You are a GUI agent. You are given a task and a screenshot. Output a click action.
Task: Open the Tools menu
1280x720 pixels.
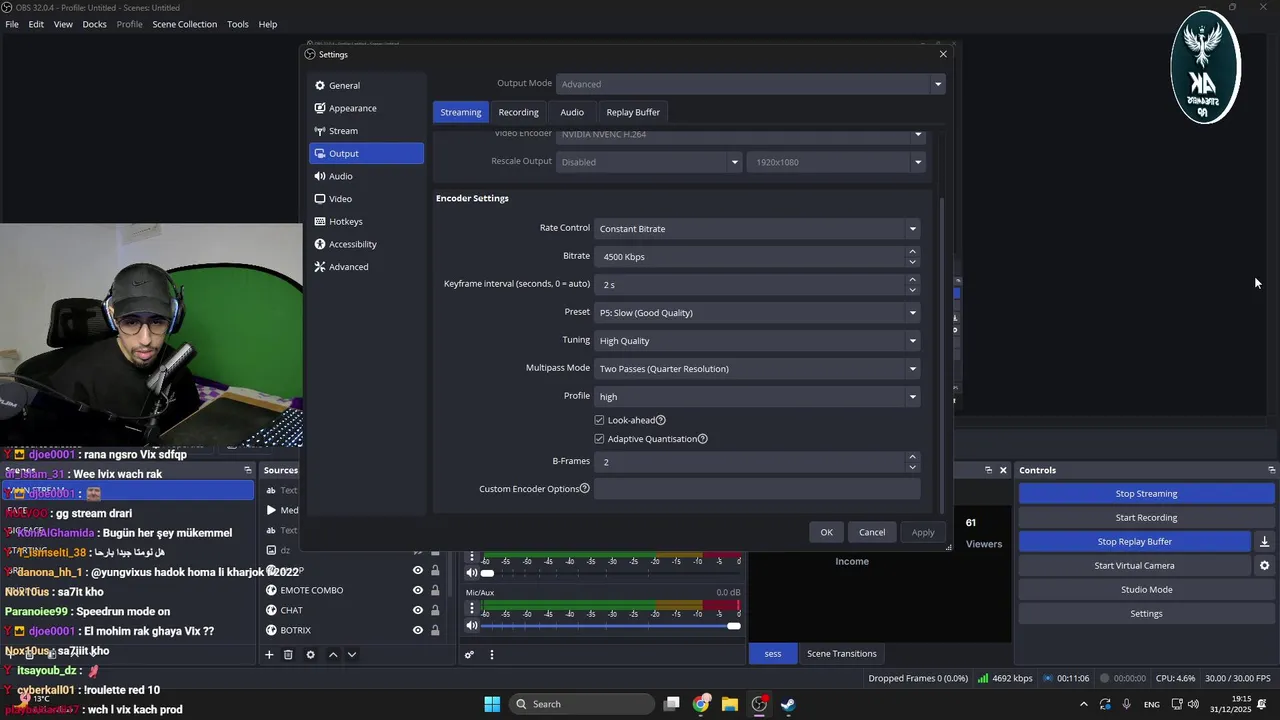(238, 24)
